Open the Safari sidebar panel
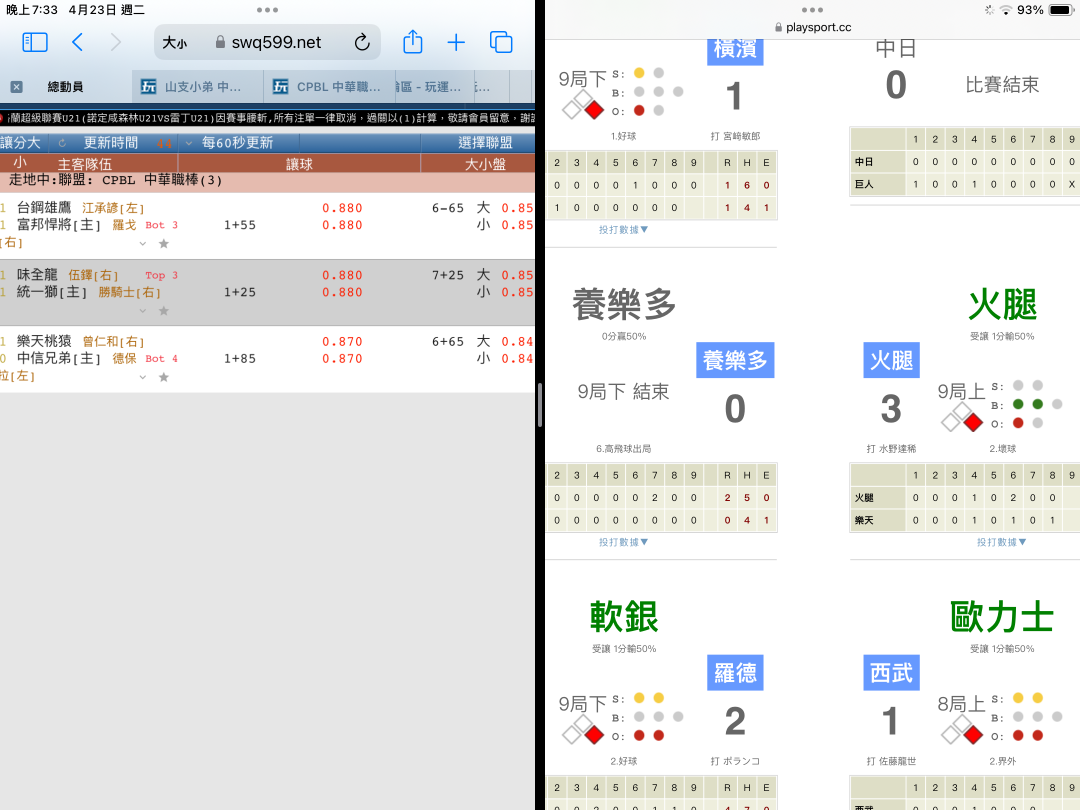 (35, 43)
